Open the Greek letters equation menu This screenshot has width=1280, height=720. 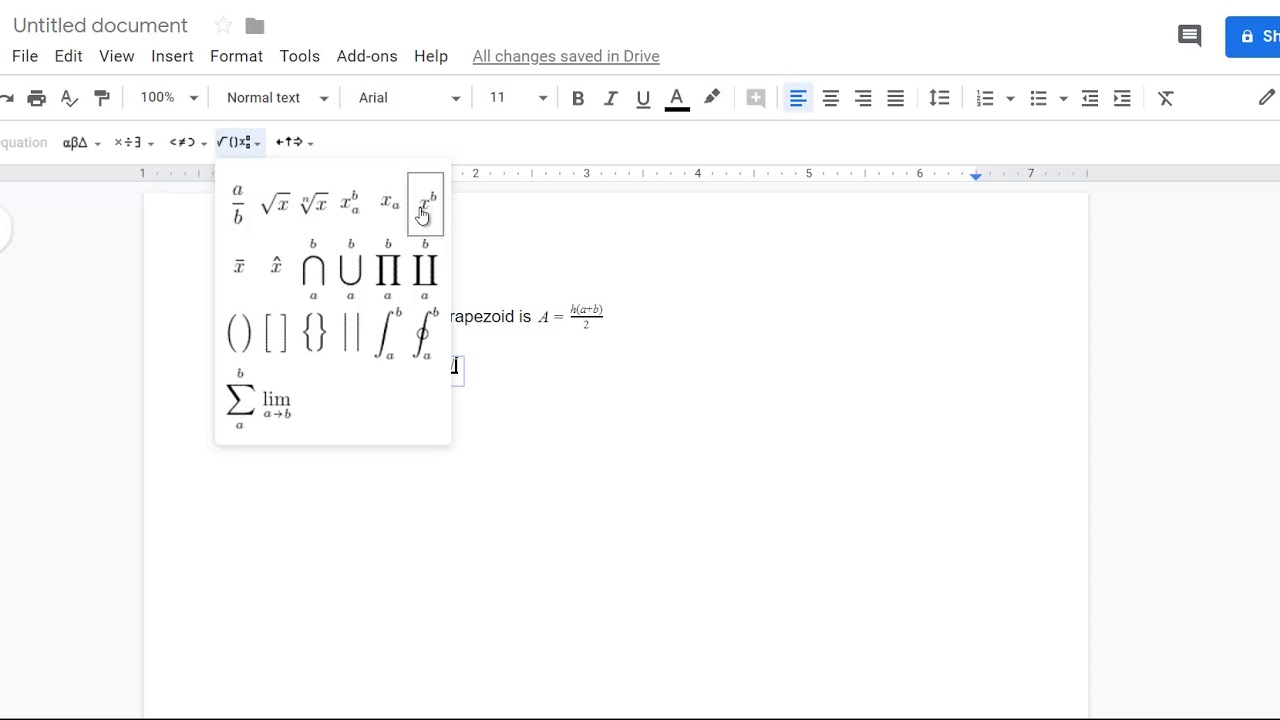point(75,142)
